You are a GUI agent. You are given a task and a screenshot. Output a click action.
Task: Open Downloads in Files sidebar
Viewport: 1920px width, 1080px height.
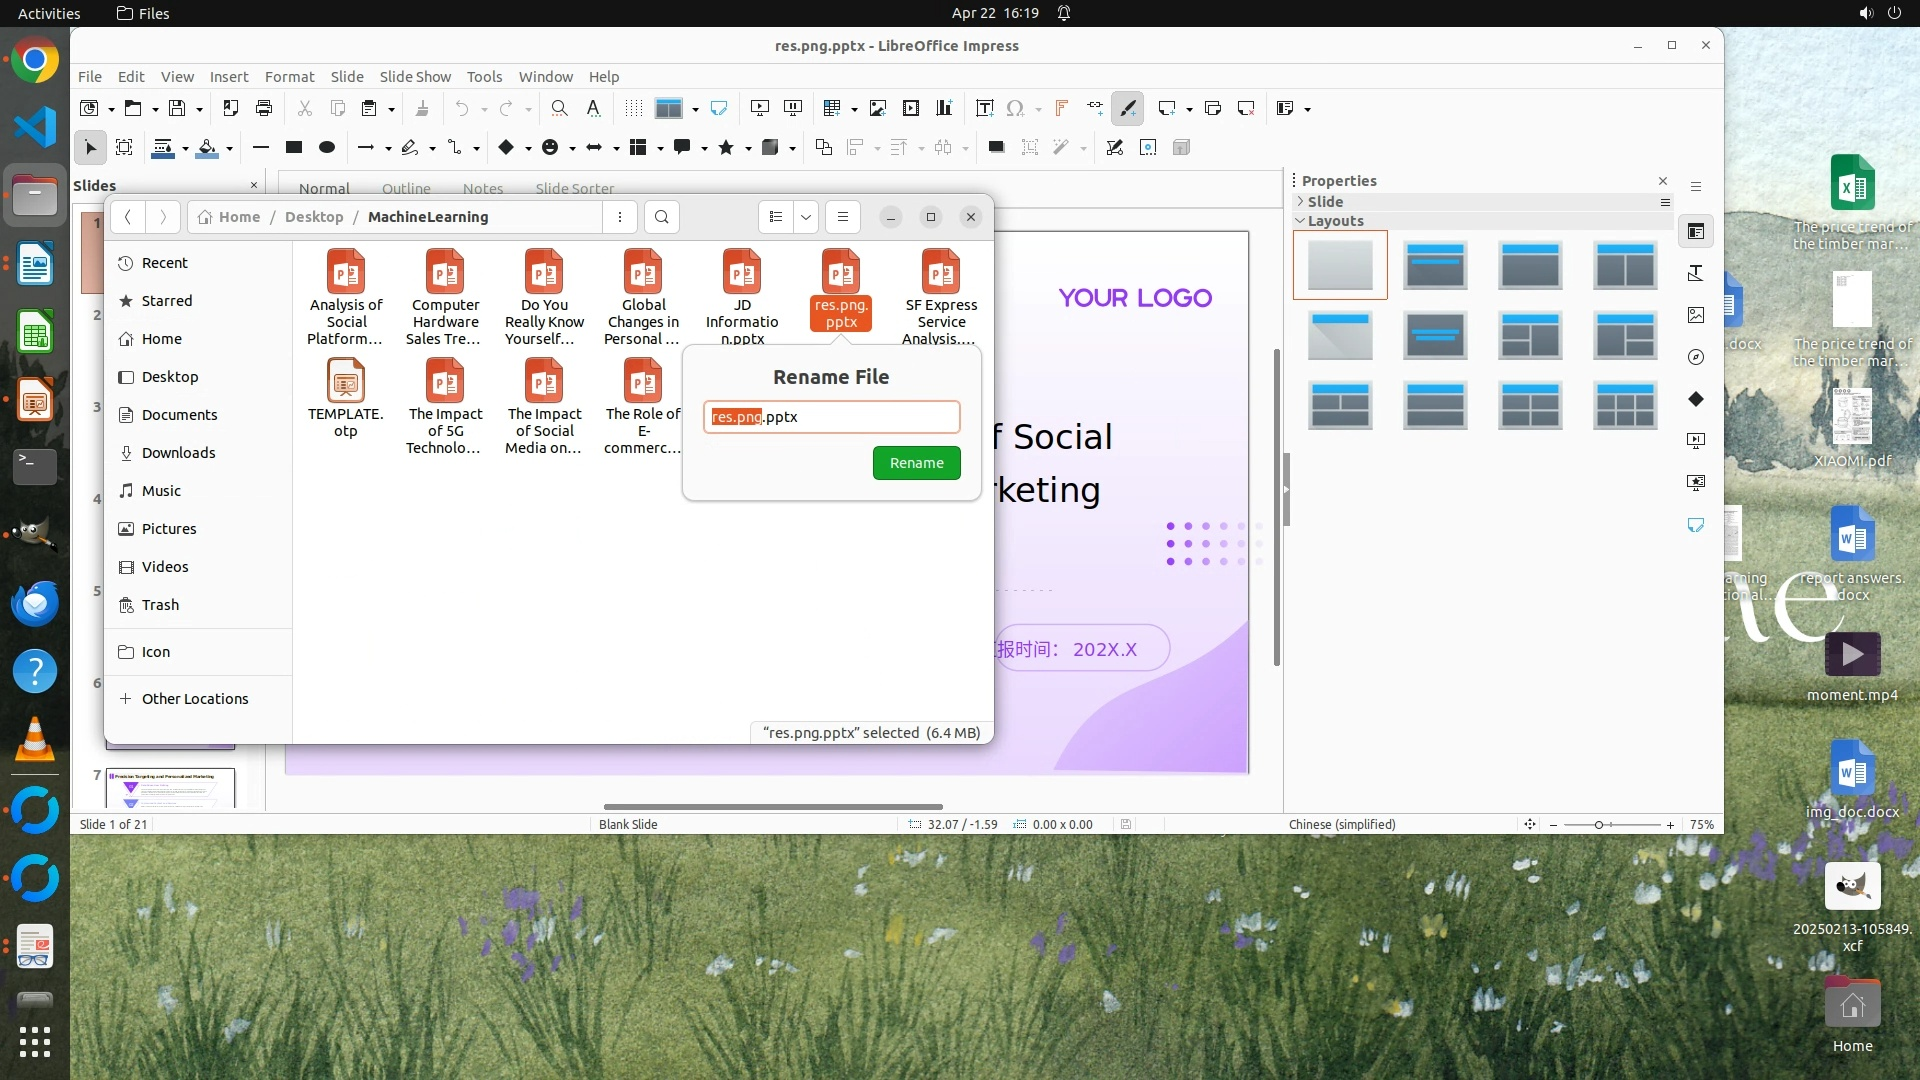pos(178,453)
